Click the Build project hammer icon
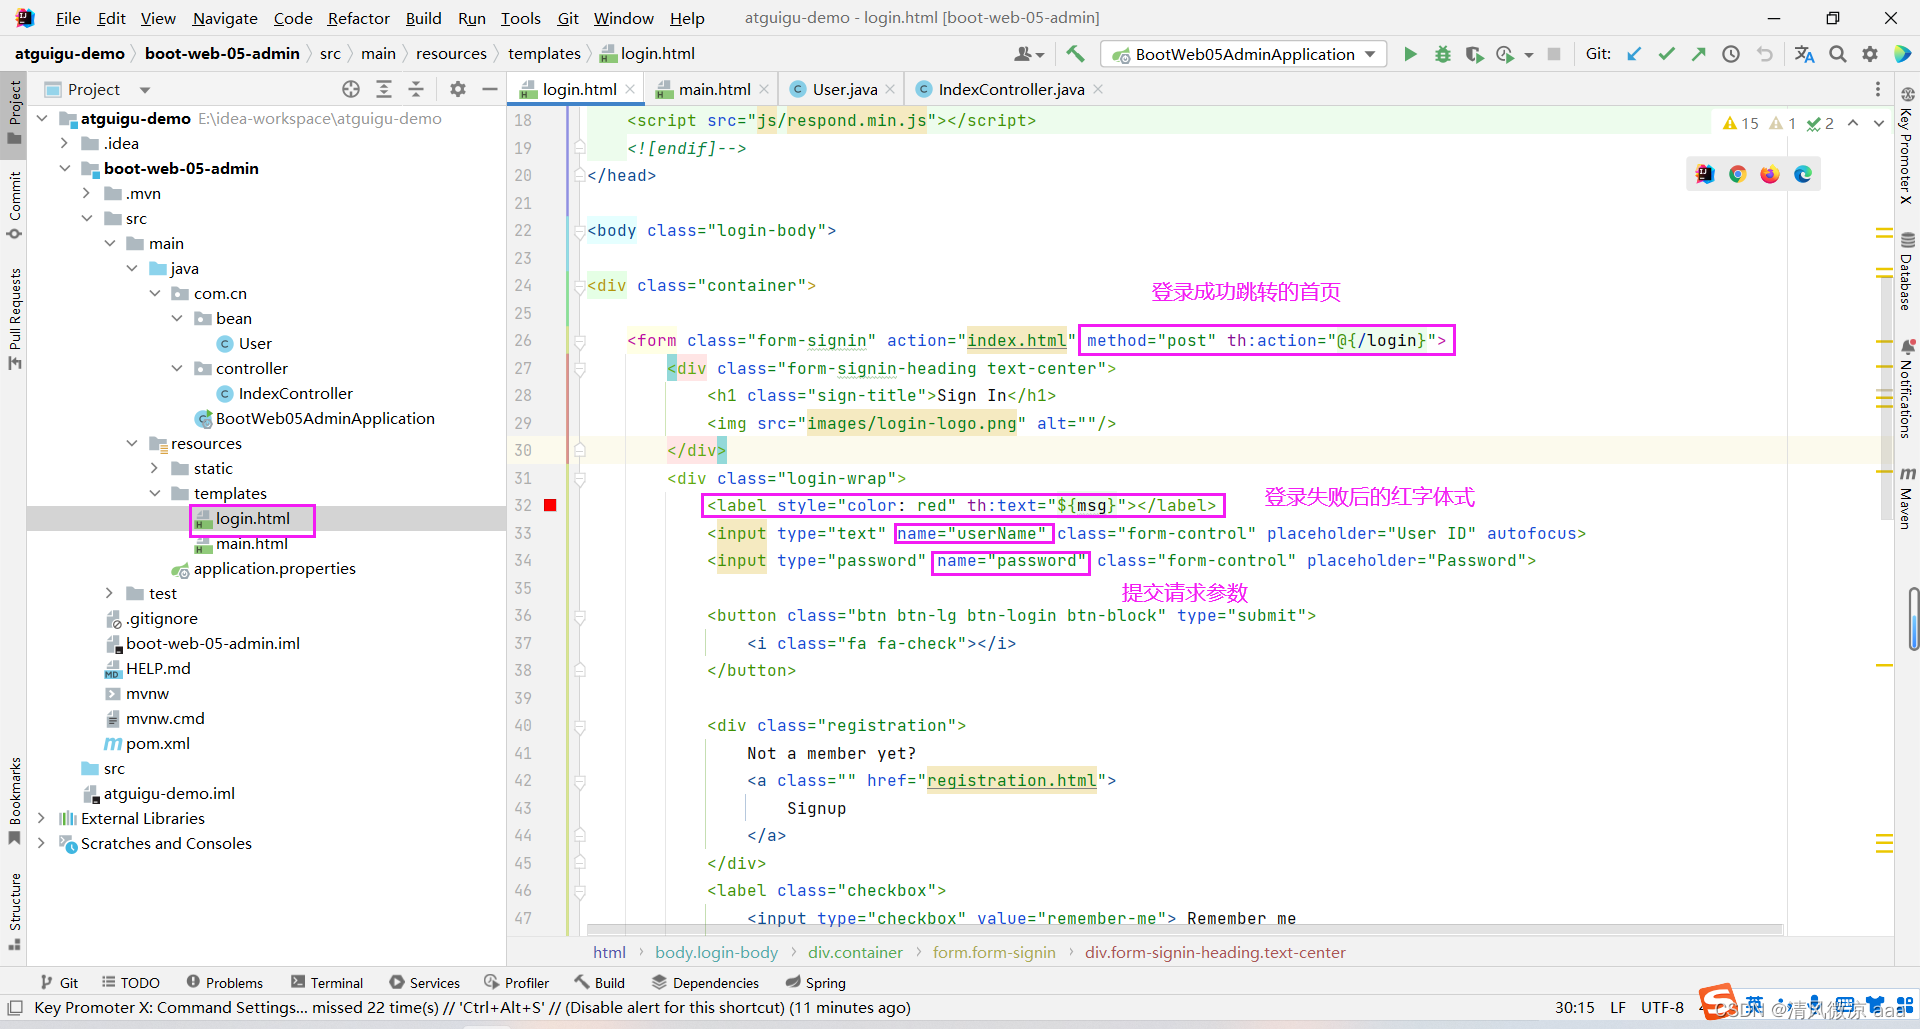The width and height of the screenshot is (1920, 1029). (1075, 54)
